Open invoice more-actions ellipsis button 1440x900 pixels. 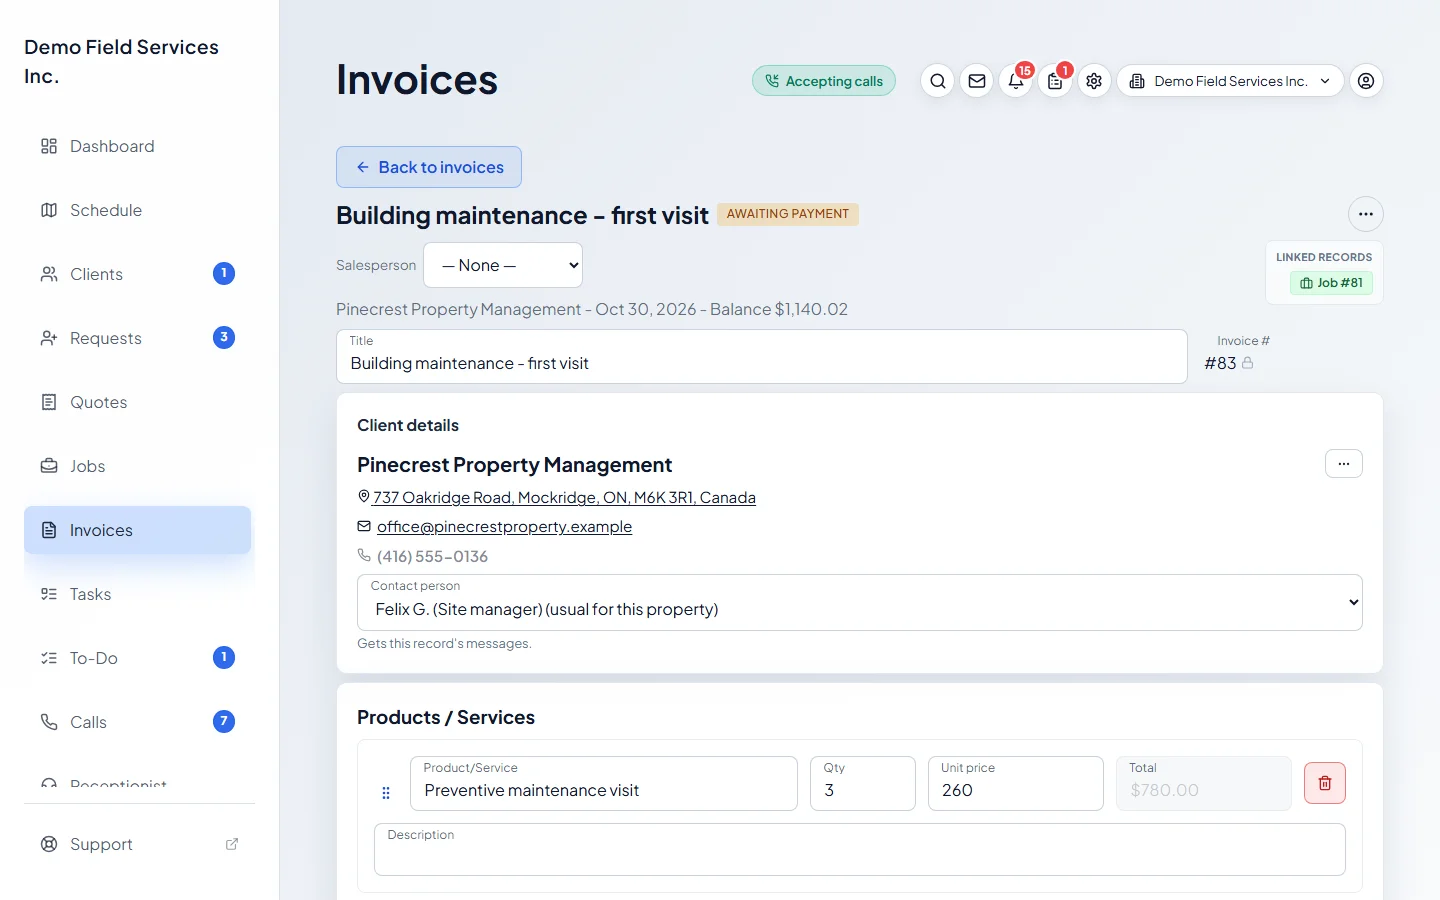click(1366, 214)
